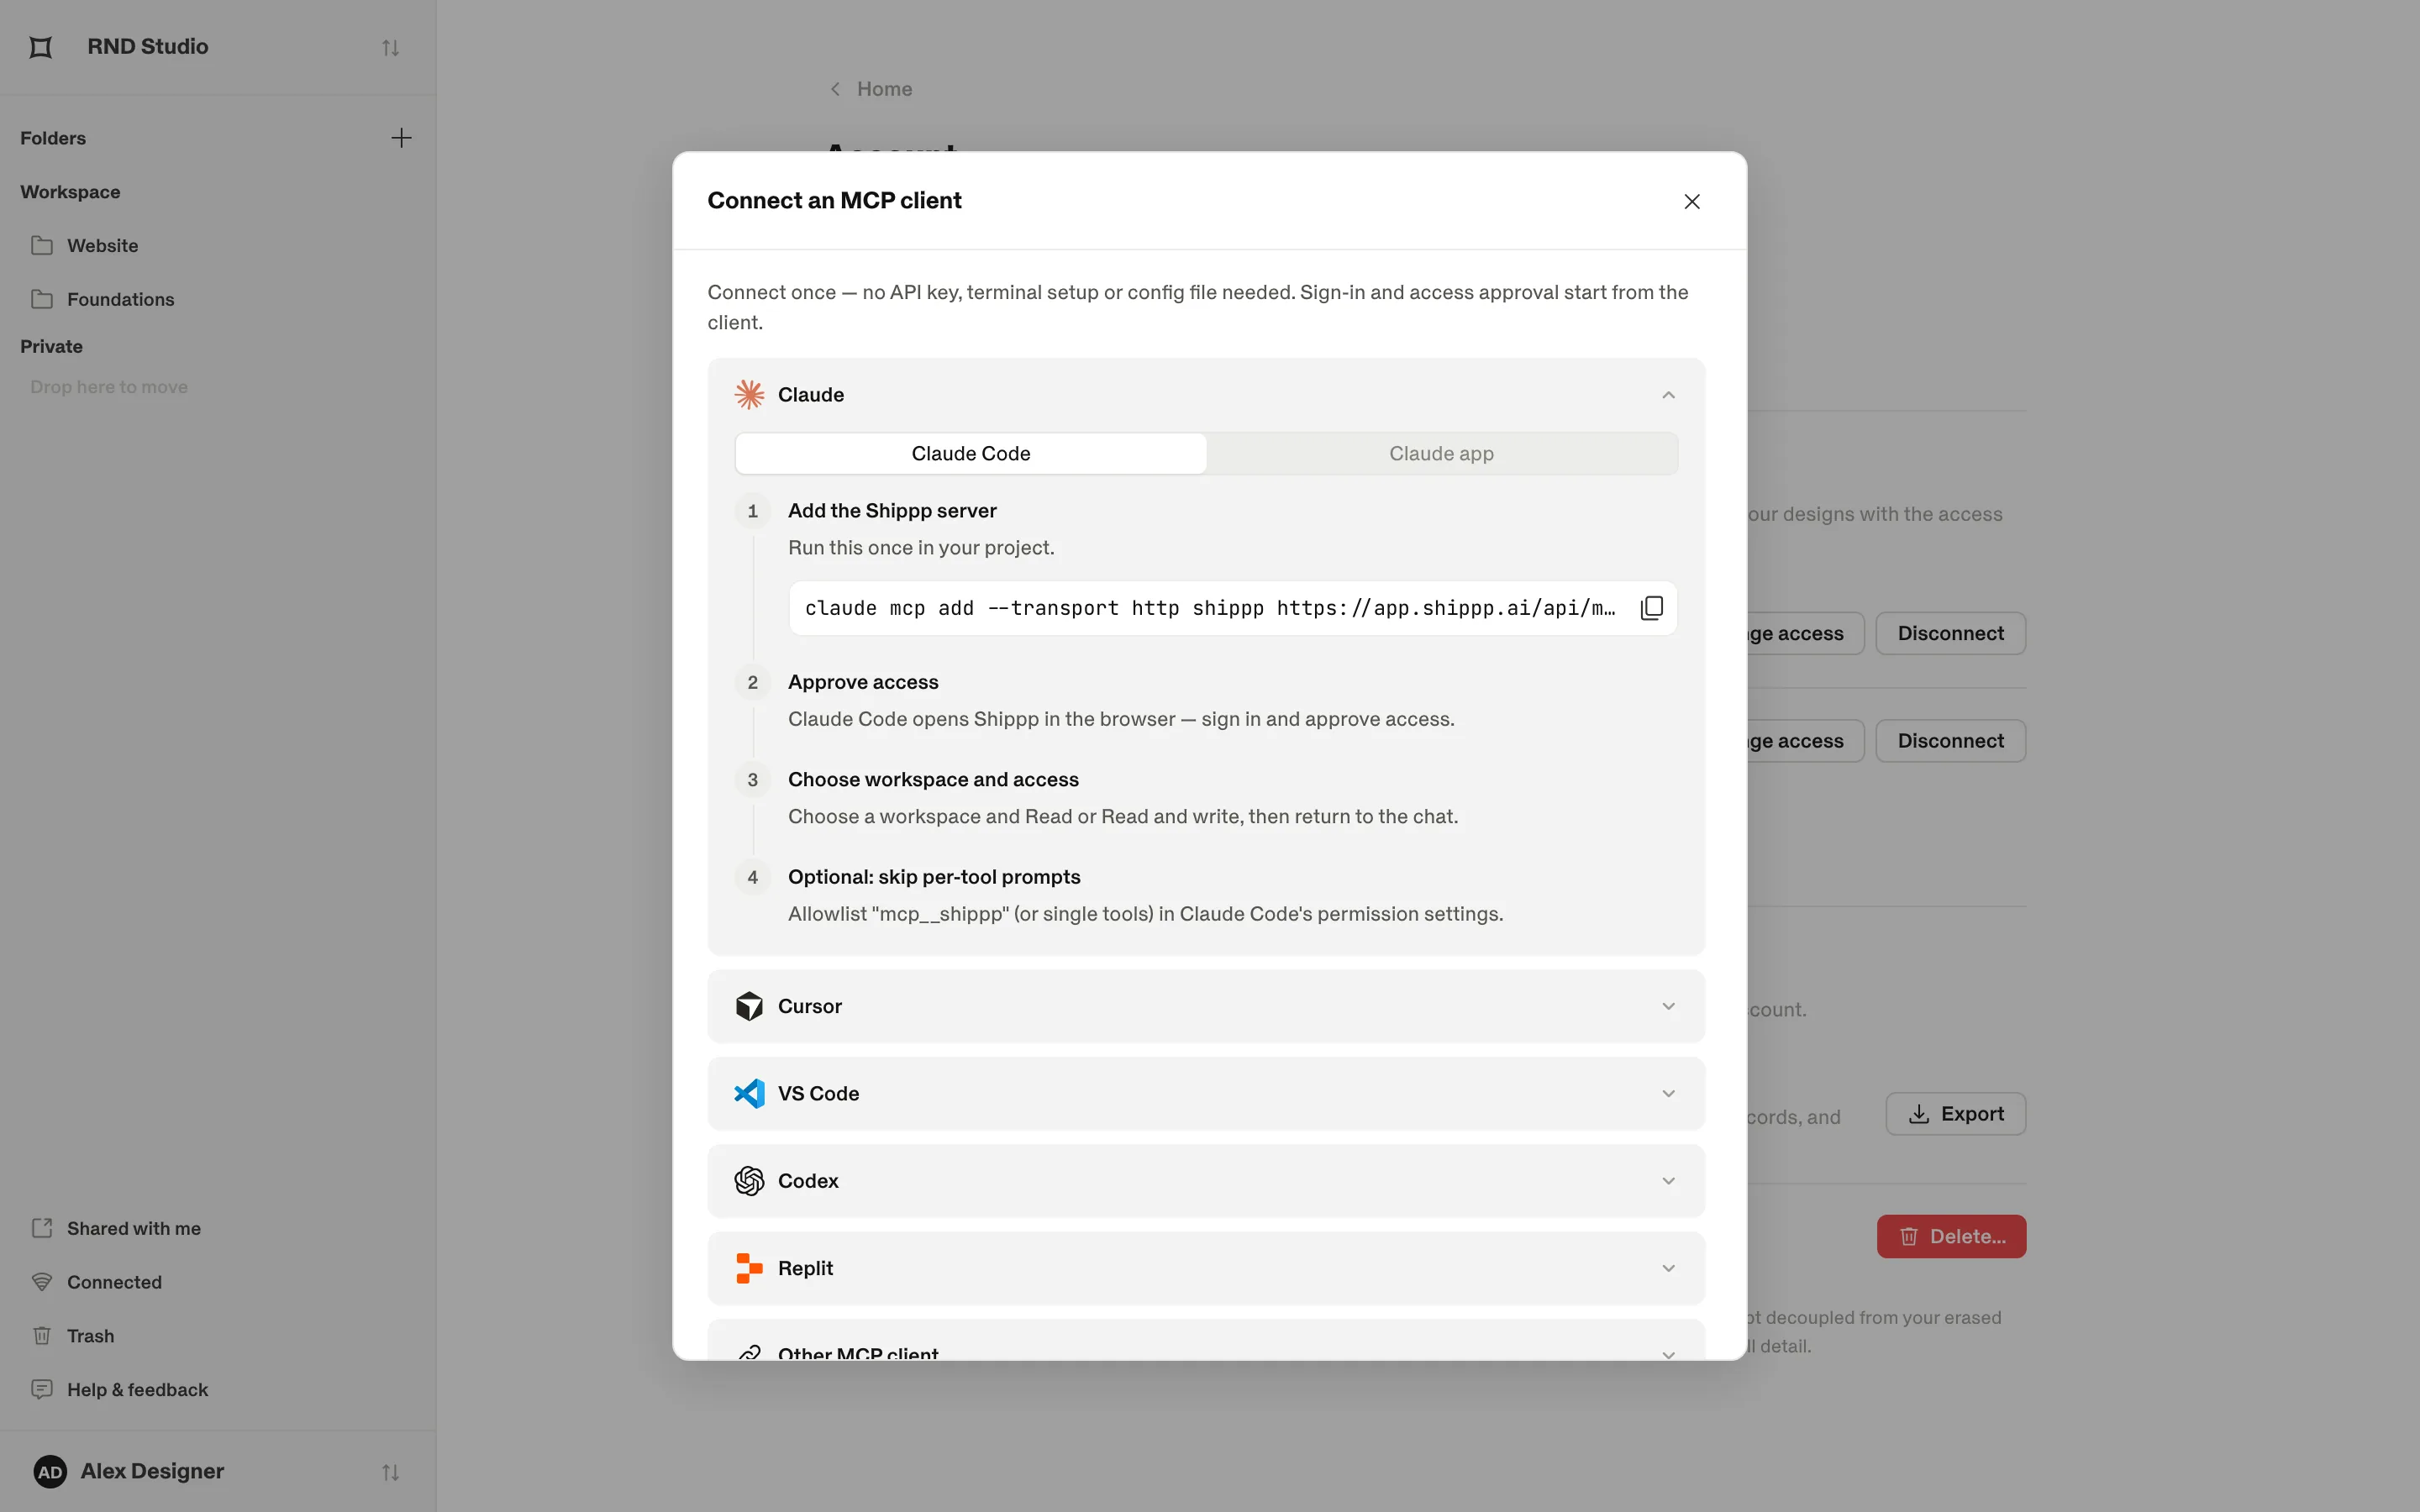Image resolution: width=2420 pixels, height=1512 pixels.
Task: Open the Foundations folder
Action: [218, 299]
